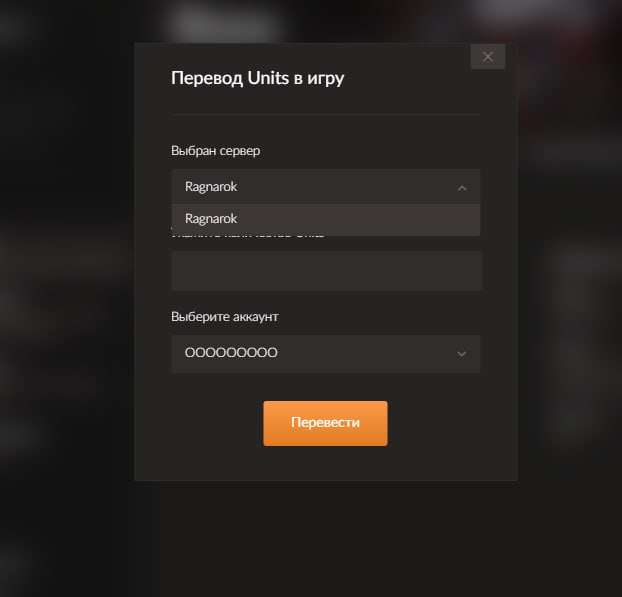The image size is (622, 597).
Task: Click the blurred backdrop right of the dialog
Action: click(x=570, y=278)
